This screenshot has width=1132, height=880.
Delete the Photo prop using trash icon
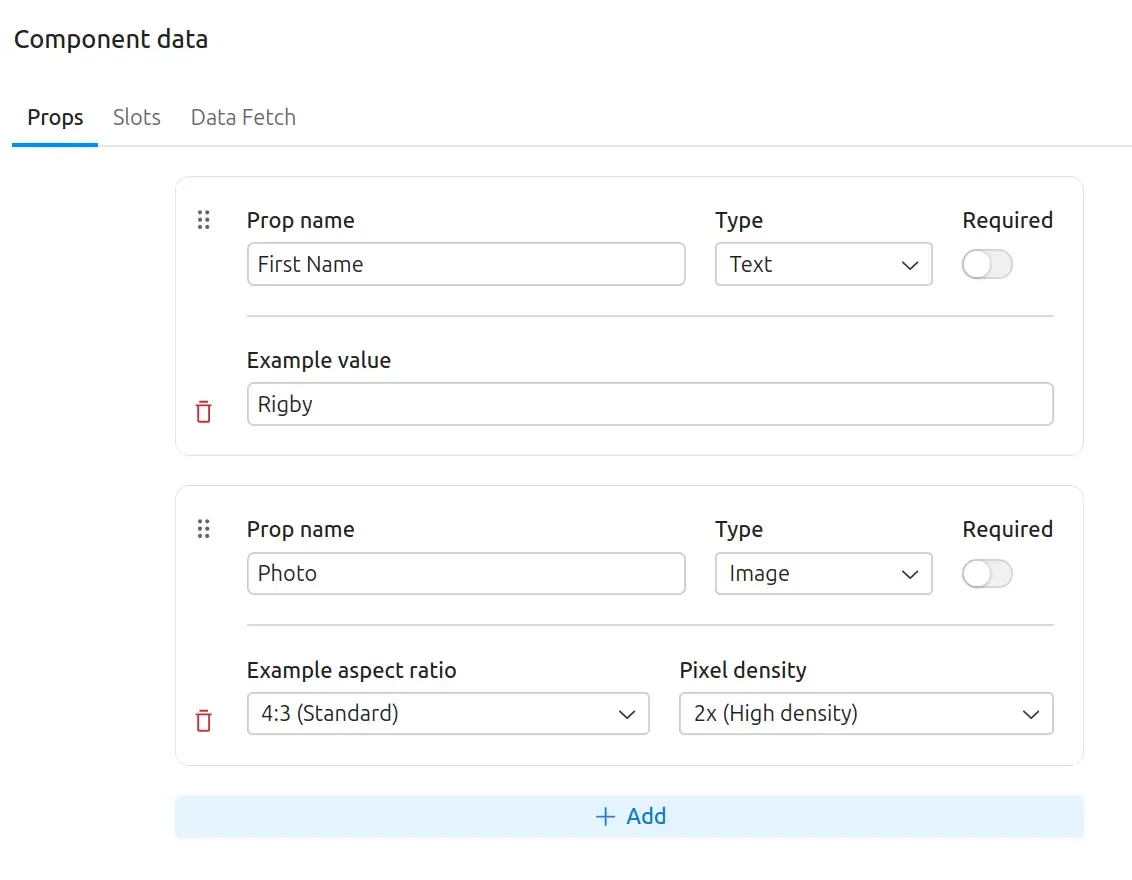(204, 721)
